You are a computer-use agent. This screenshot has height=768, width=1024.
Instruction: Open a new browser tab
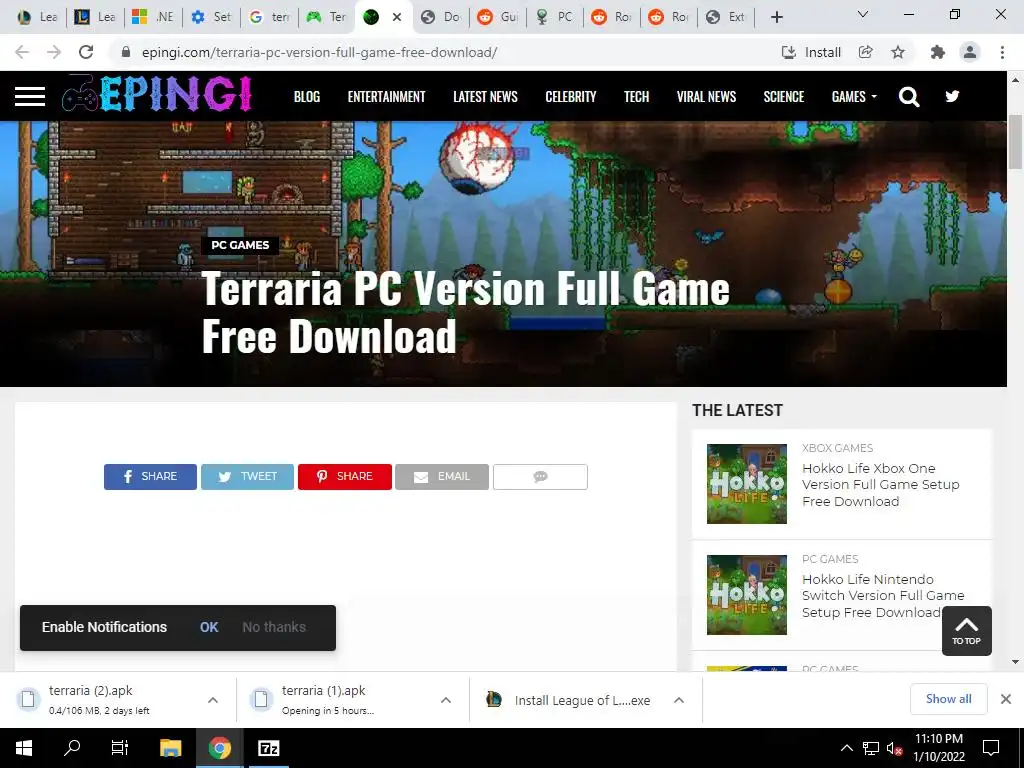[776, 17]
